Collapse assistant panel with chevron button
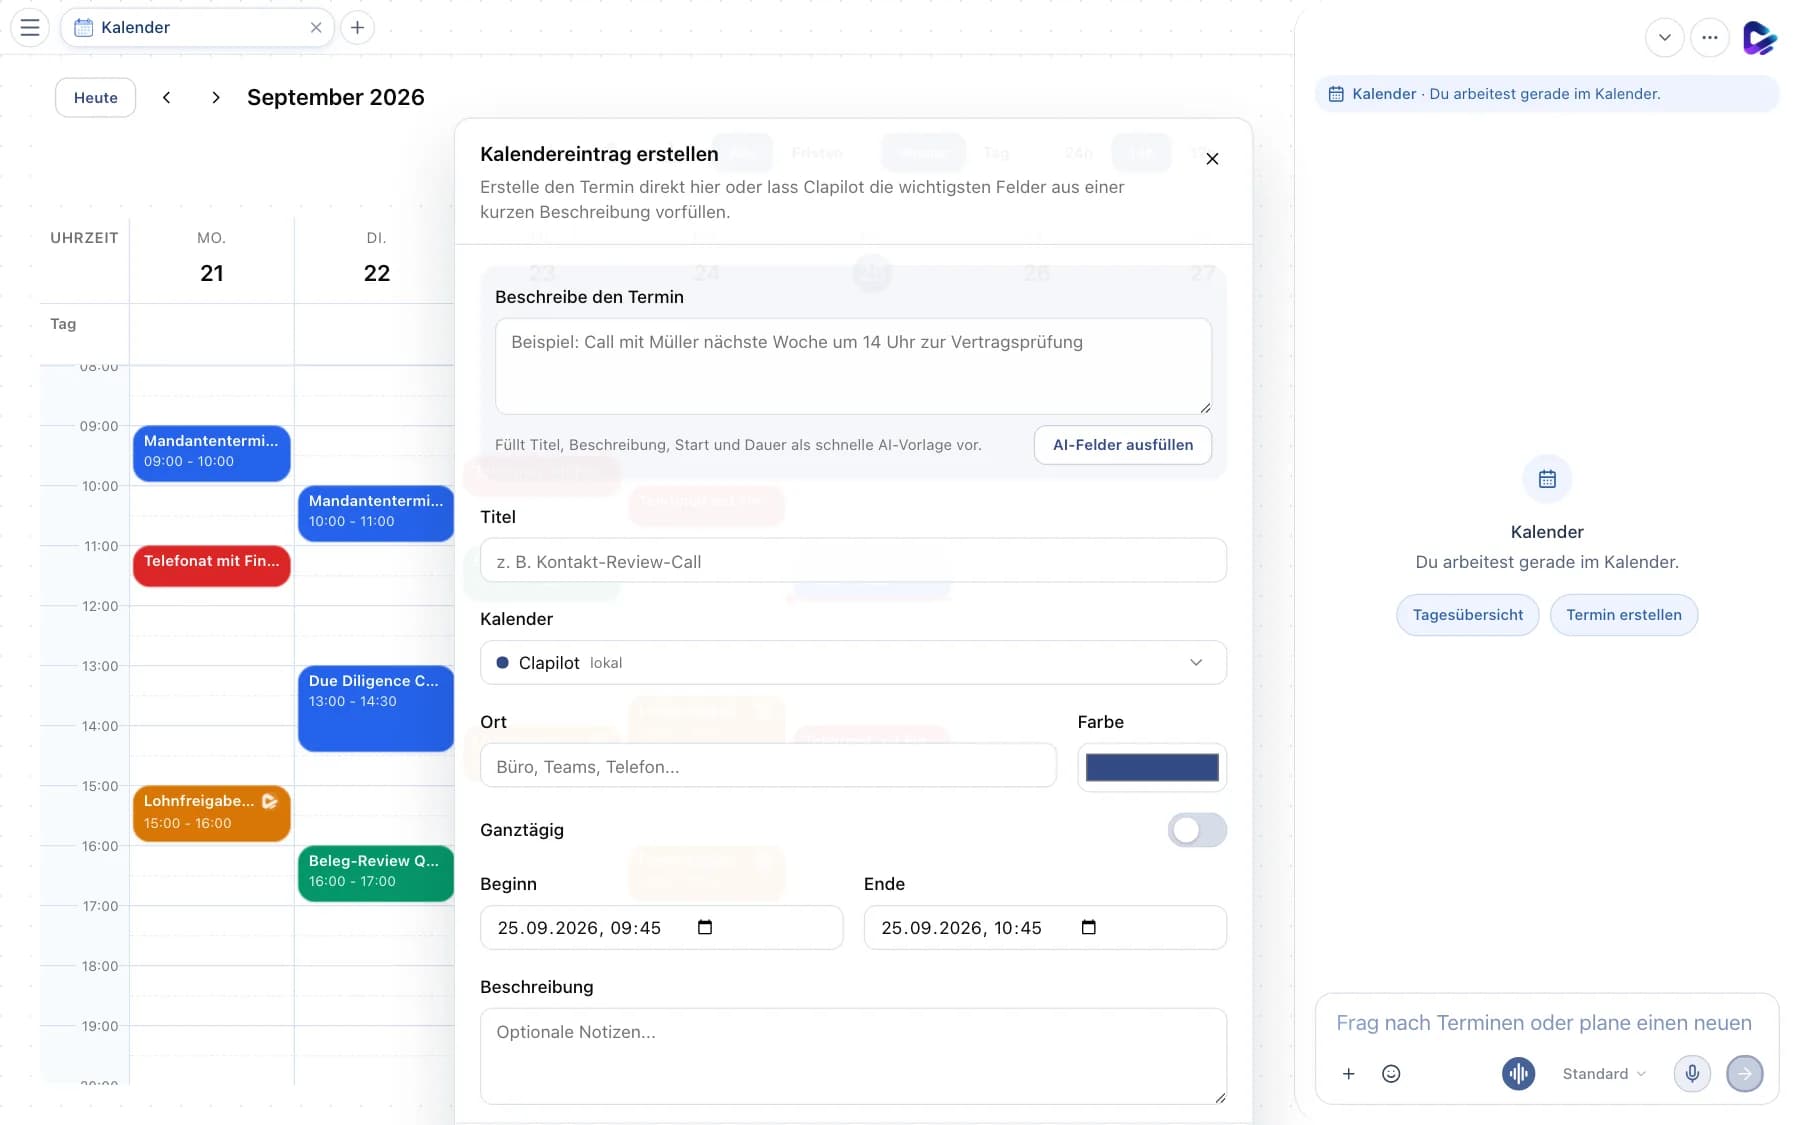 tap(1664, 38)
